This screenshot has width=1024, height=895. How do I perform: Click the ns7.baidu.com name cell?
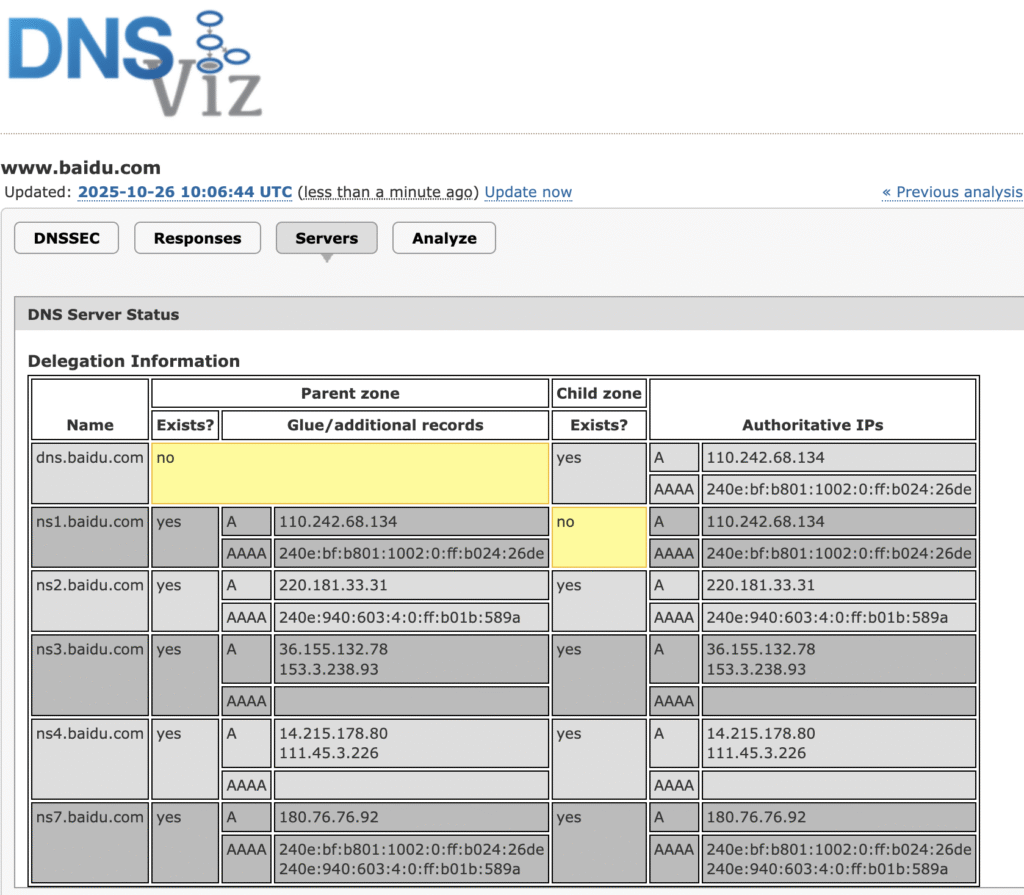click(x=90, y=841)
